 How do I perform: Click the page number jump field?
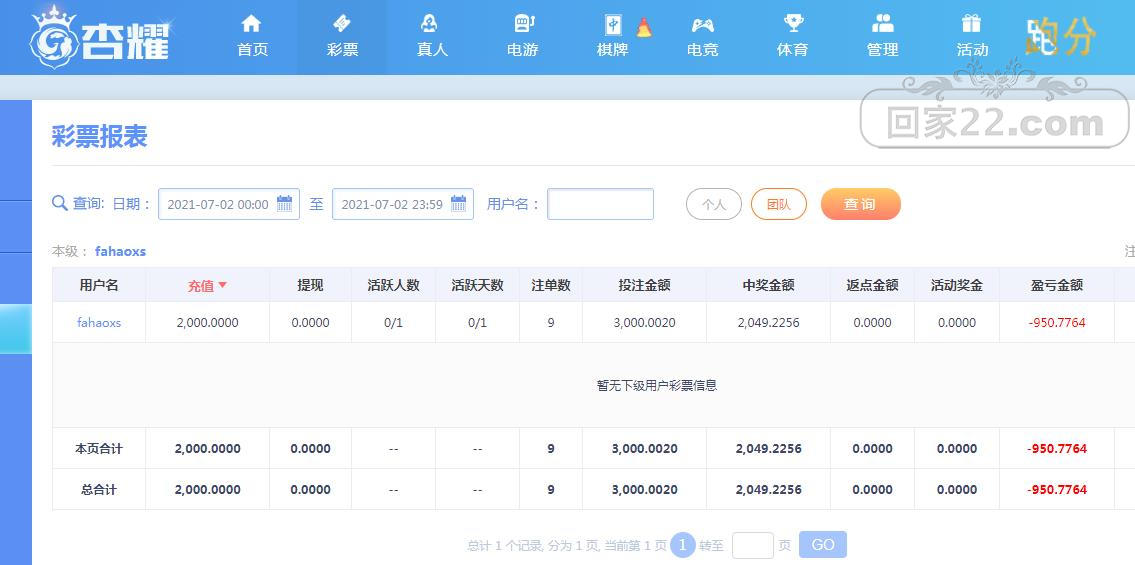[x=753, y=545]
